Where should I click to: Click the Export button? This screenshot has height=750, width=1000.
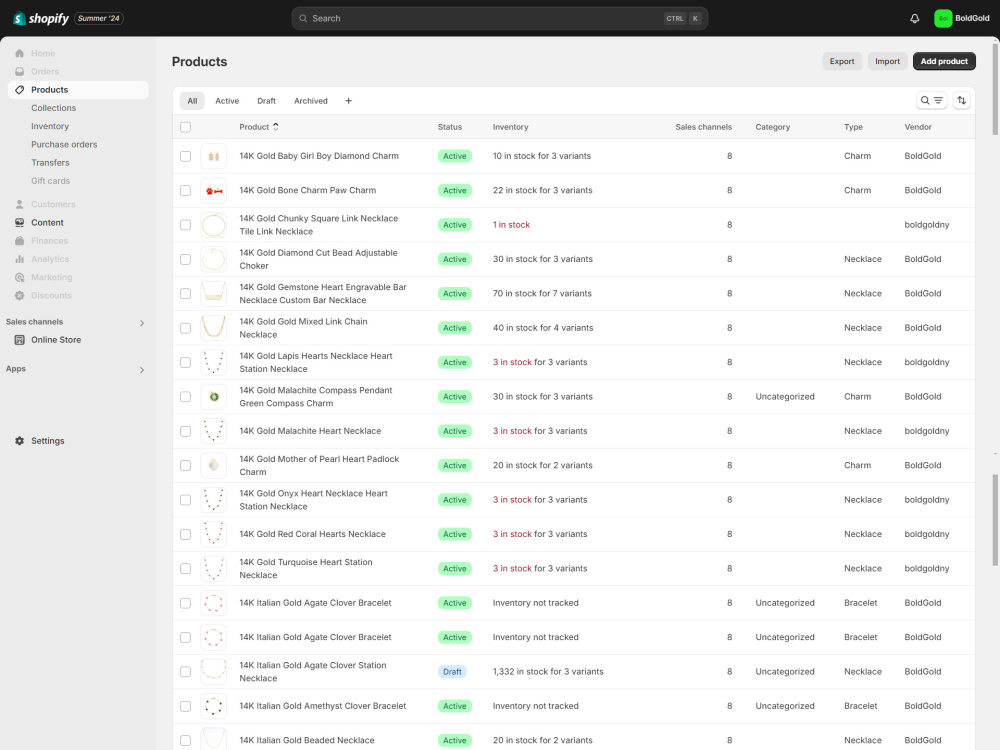pyautogui.click(x=842, y=61)
